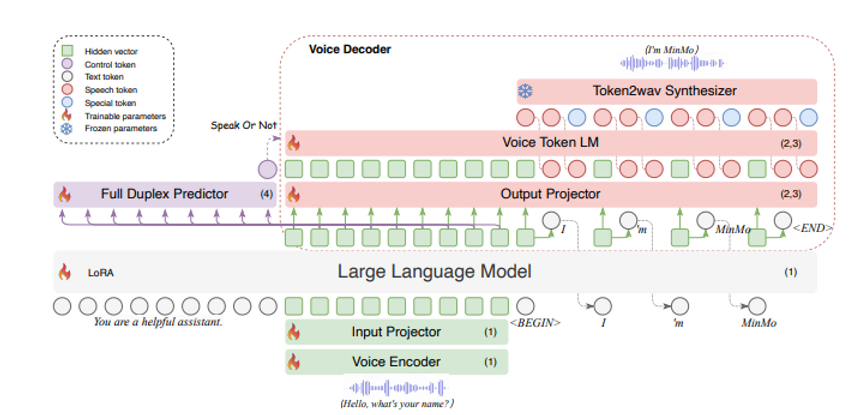The width and height of the screenshot is (861, 415).
Task: Click the flame icon beside the LoRA label
Action: point(65,272)
